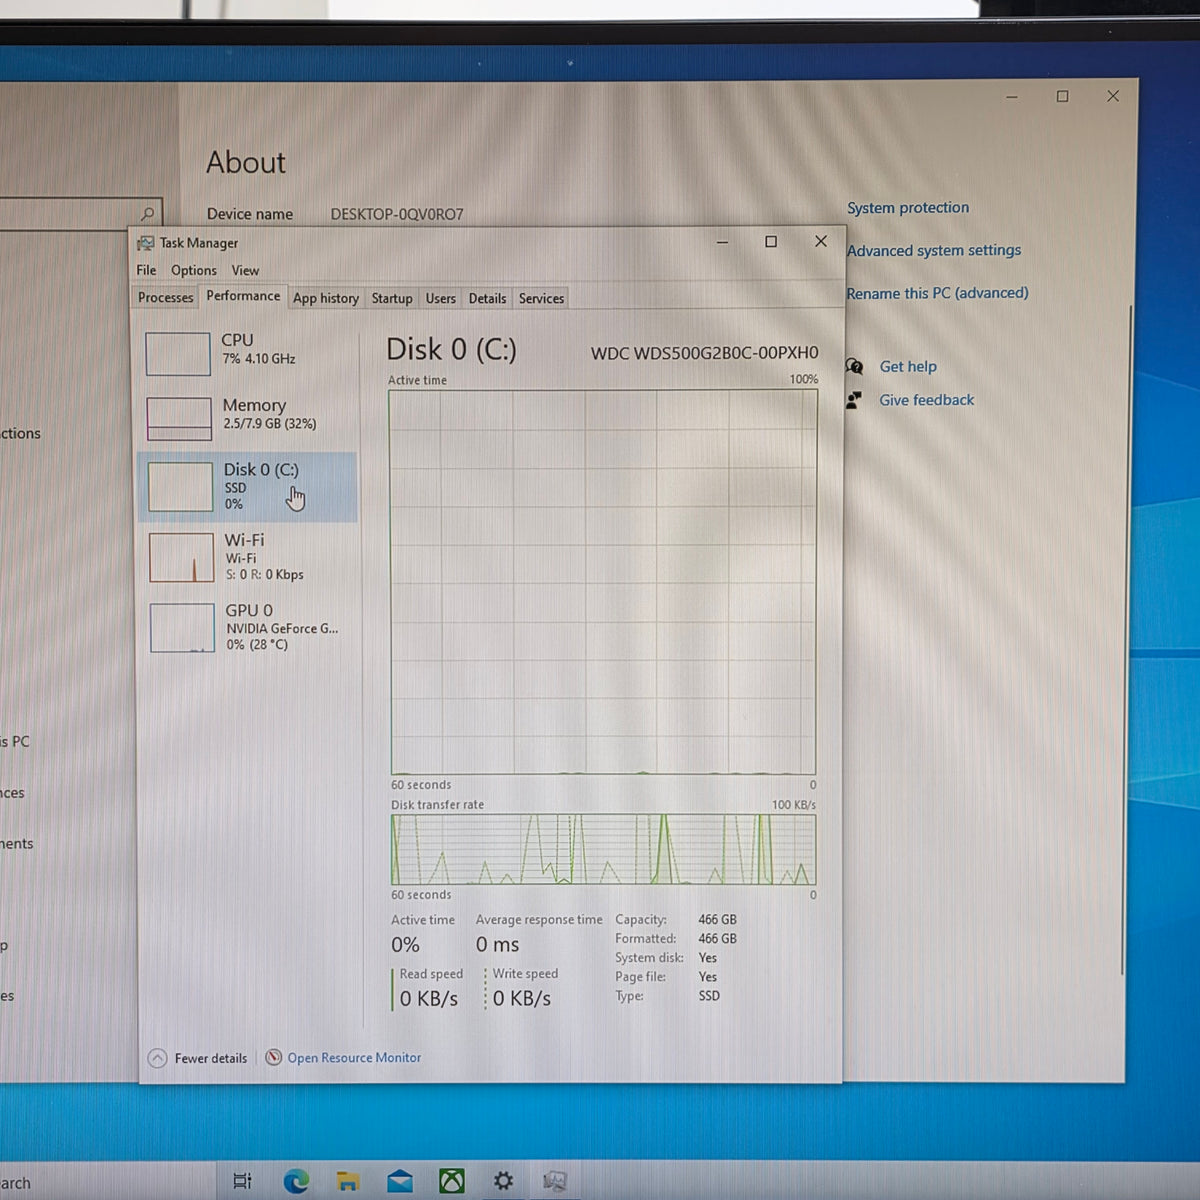Click Rename this PC (advanced) link
The height and width of the screenshot is (1200, 1200).
937,293
